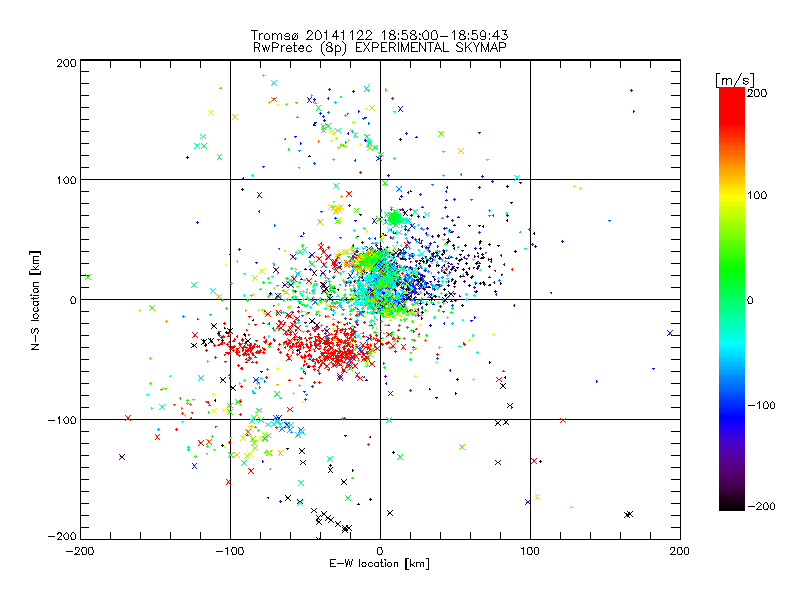Click the subtitle 'RwPretec (8p) EXPERIMENTAL SKYMAP'
This screenshot has width=800, height=600.
(380, 47)
